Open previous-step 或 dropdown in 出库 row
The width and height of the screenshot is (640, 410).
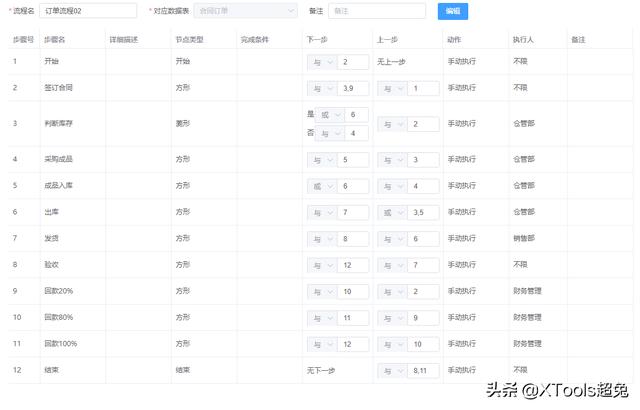coord(392,213)
